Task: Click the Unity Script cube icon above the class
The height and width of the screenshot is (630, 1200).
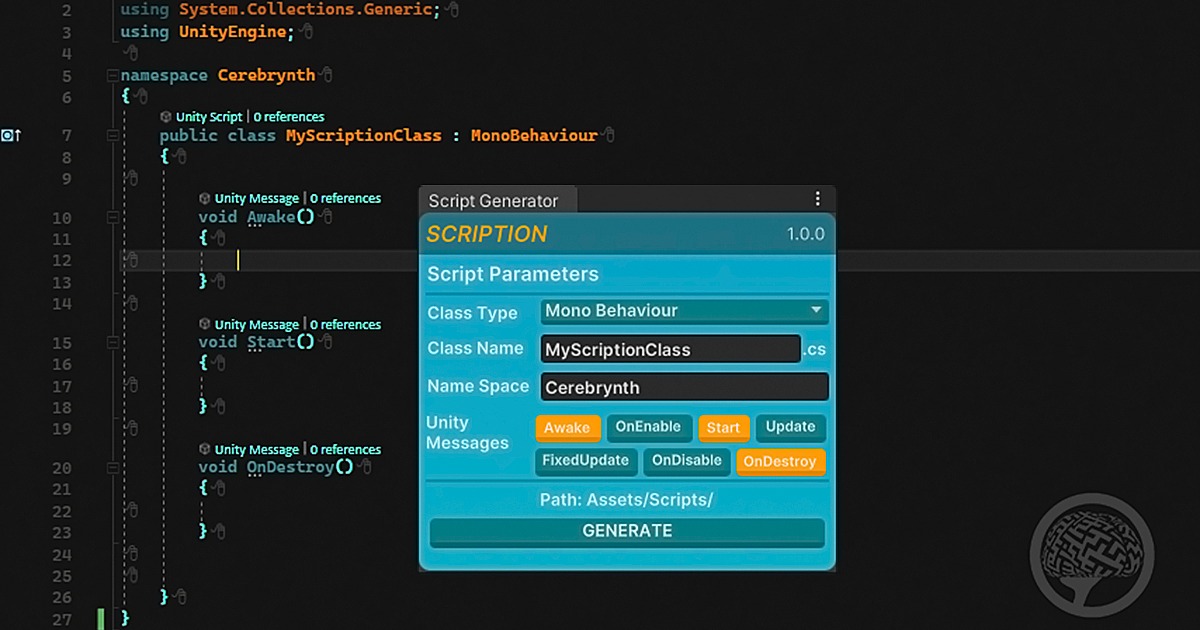Action: (166, 117)
